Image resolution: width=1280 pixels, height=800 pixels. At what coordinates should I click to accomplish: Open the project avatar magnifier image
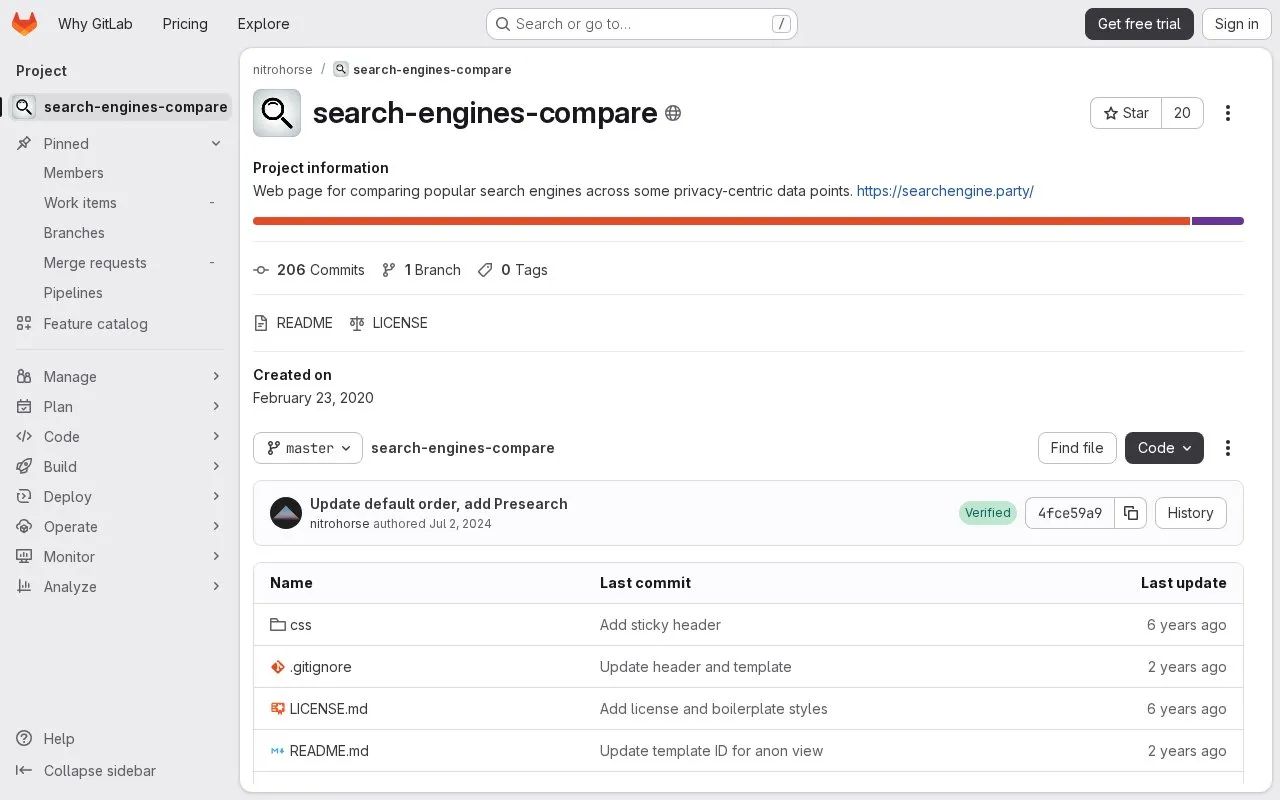pyautogui.click(x=277, y=113)
